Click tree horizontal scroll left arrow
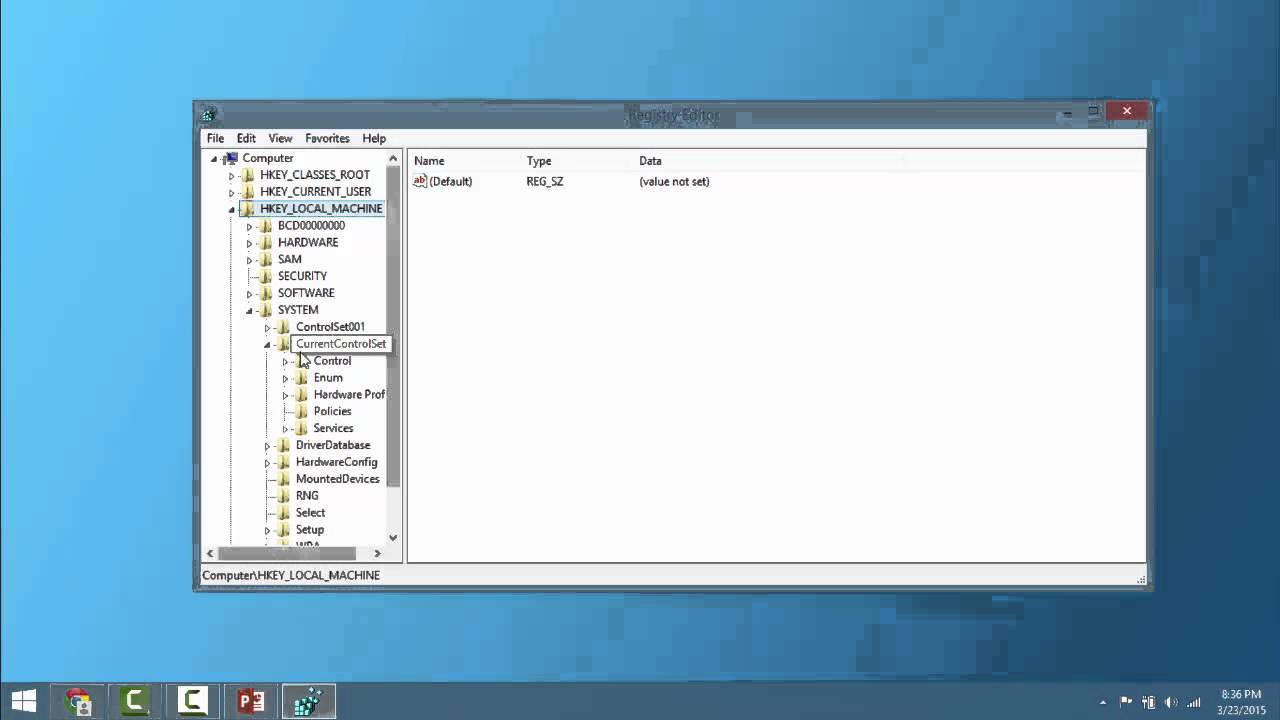The width and height of the screenshot is (1280, 720). 210,553
